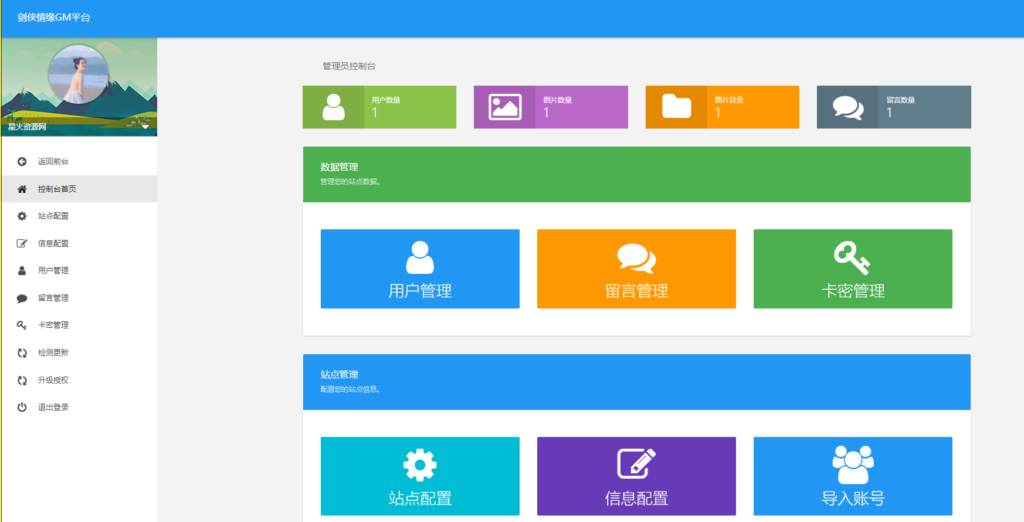Viewport: 1024px width, 522px height.
Task: Click the folder icon on 图片目录 card
Action: pos(676,107)
